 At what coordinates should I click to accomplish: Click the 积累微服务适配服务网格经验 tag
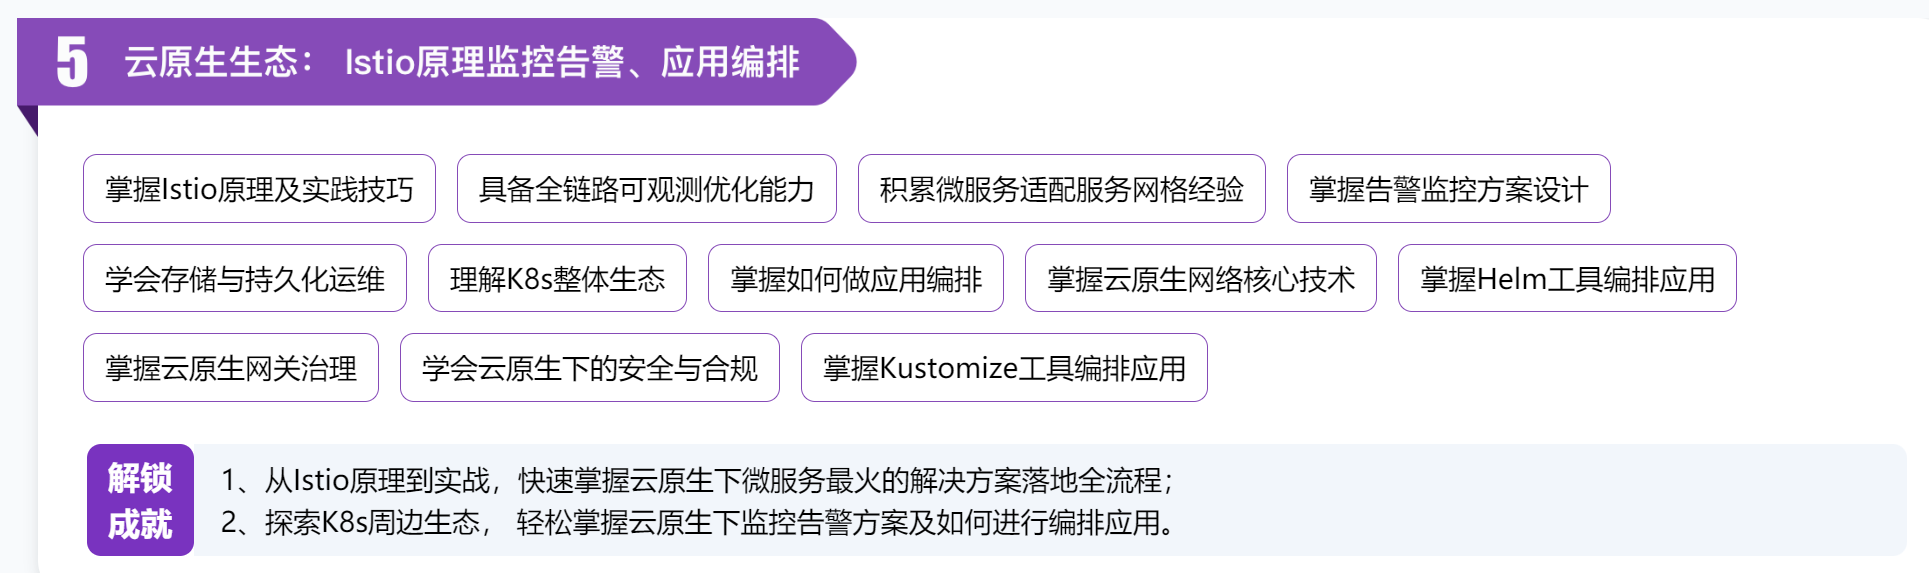[1061, 189]
